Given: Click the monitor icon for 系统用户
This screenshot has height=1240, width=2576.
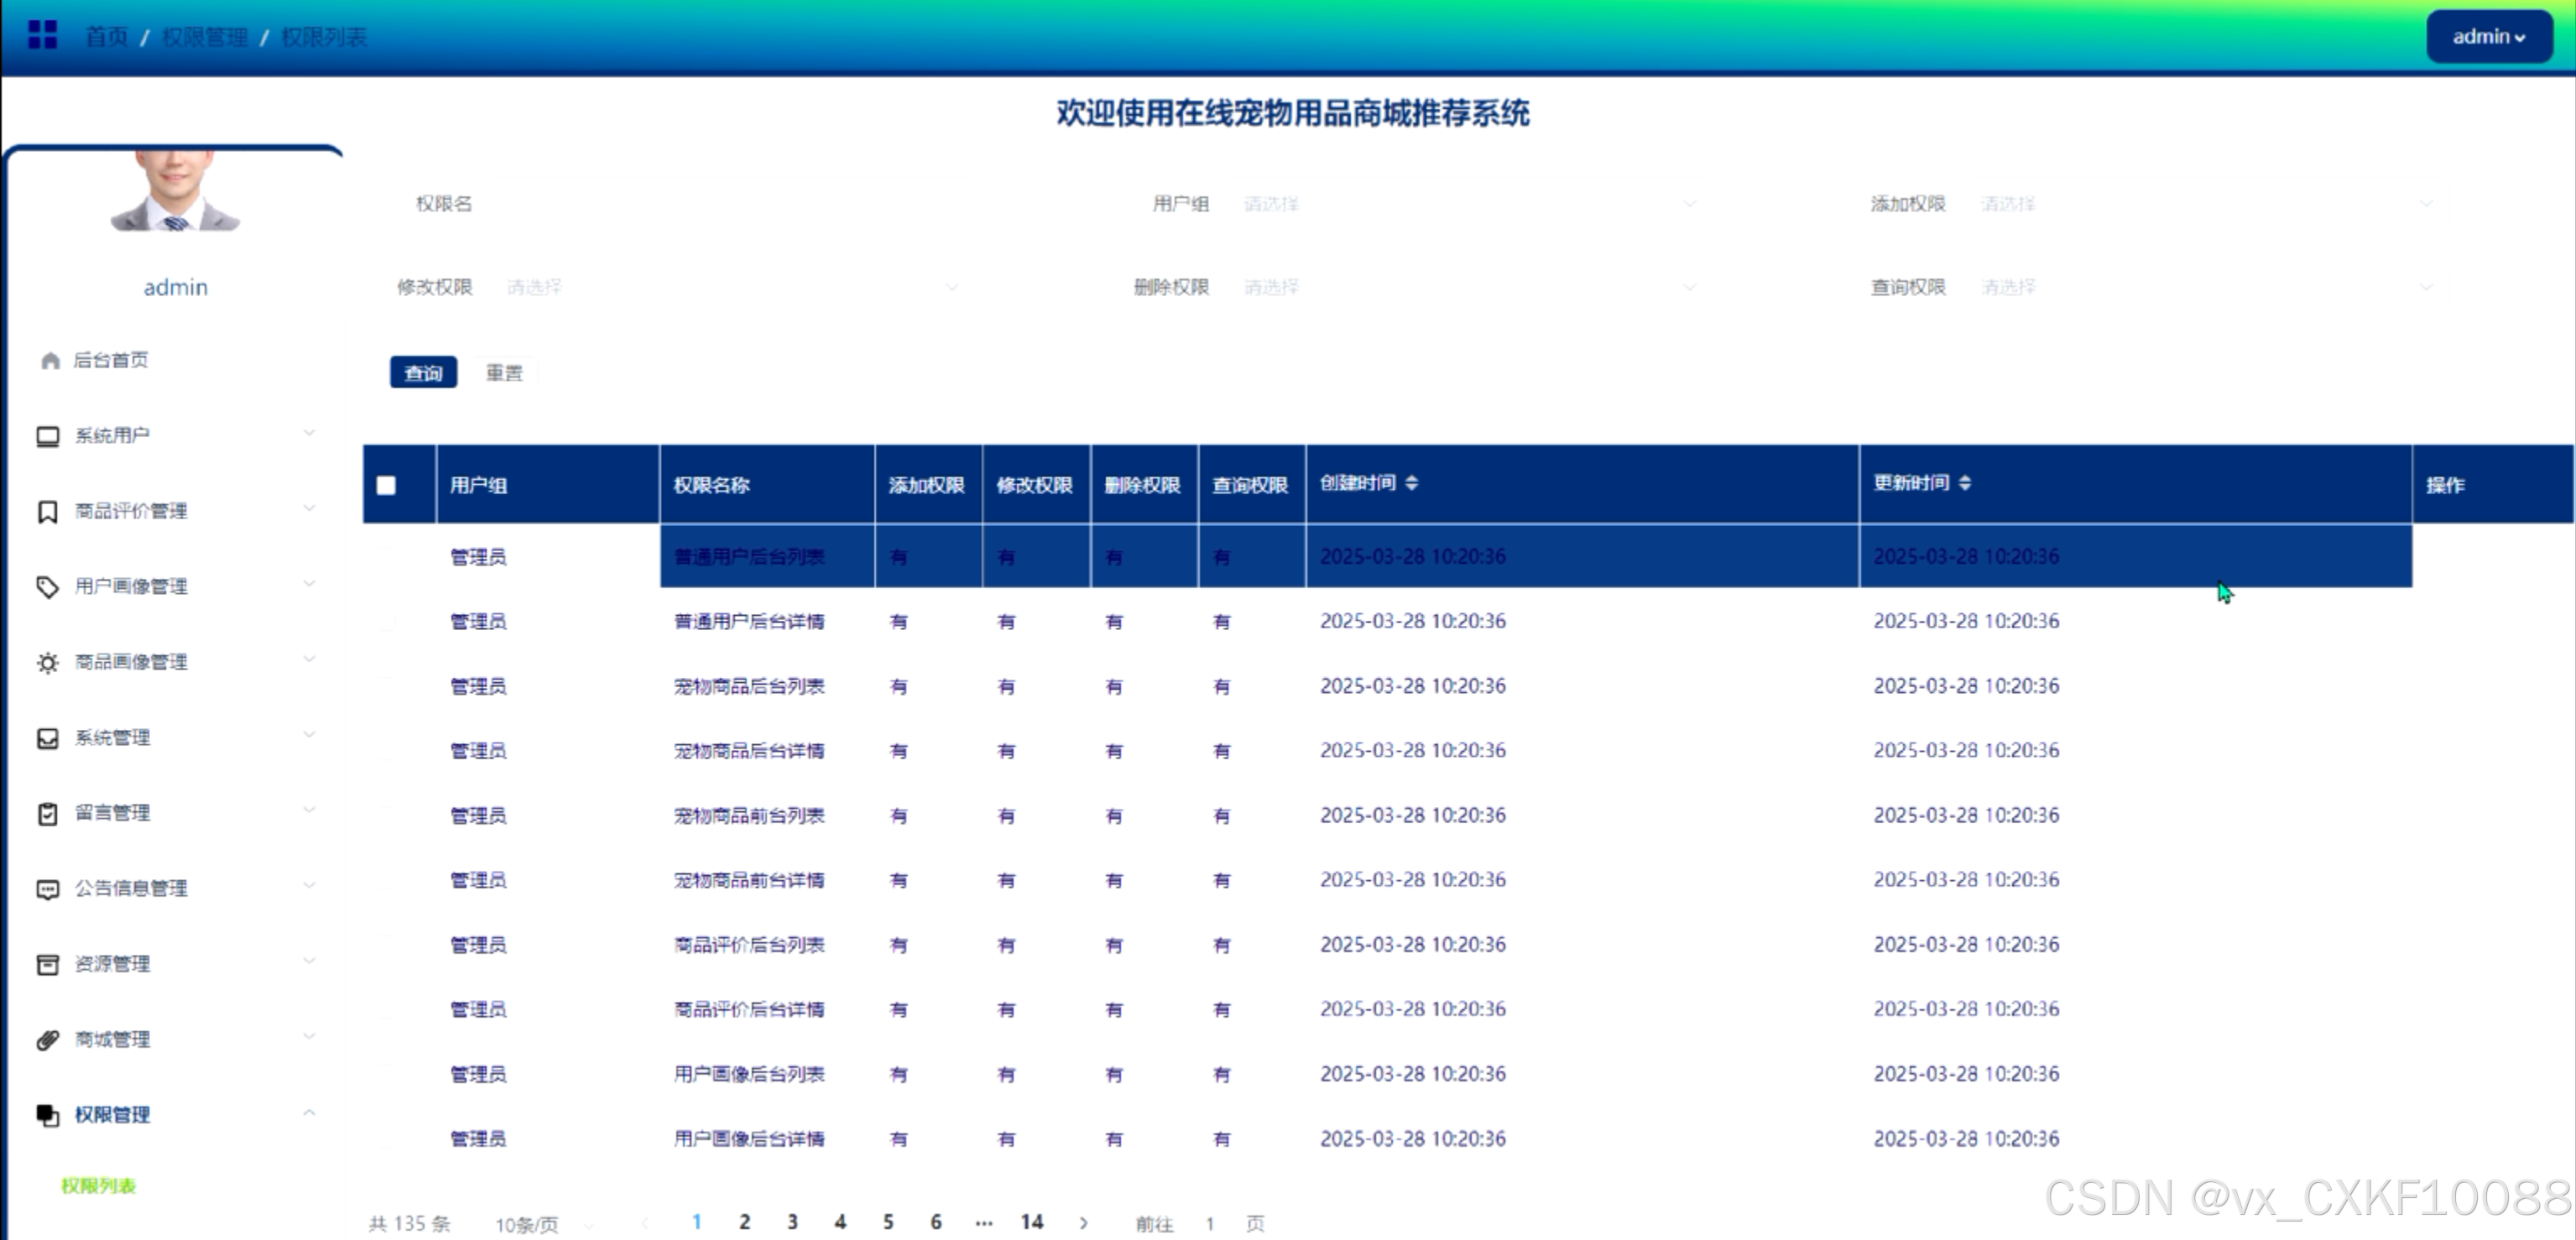Looking at the screenshot, I should point(47,436).
